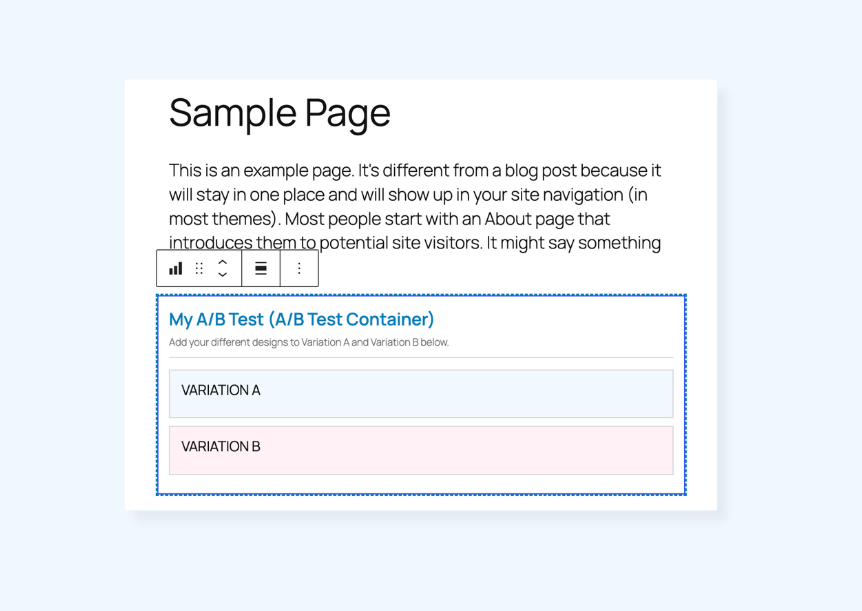
Task: Click the Sample Page title
Action: point(280,113)
